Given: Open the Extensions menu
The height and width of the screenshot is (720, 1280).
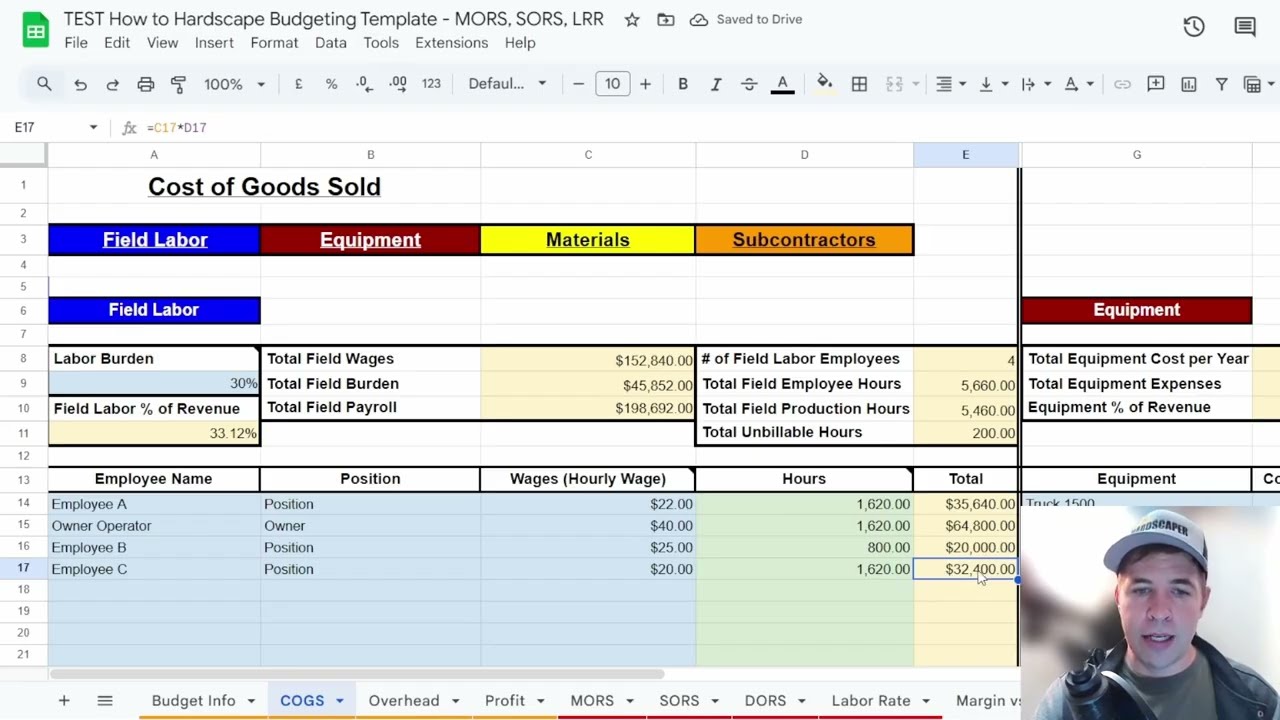Looking at the screenshot, I should tap(451, 43).
